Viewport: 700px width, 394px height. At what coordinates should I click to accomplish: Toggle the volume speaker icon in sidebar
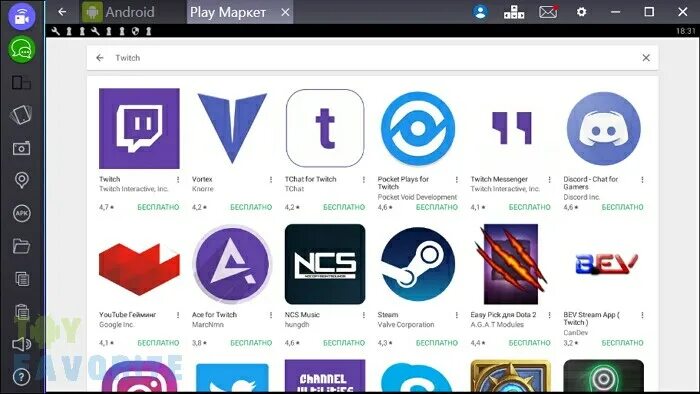(21, 344)
